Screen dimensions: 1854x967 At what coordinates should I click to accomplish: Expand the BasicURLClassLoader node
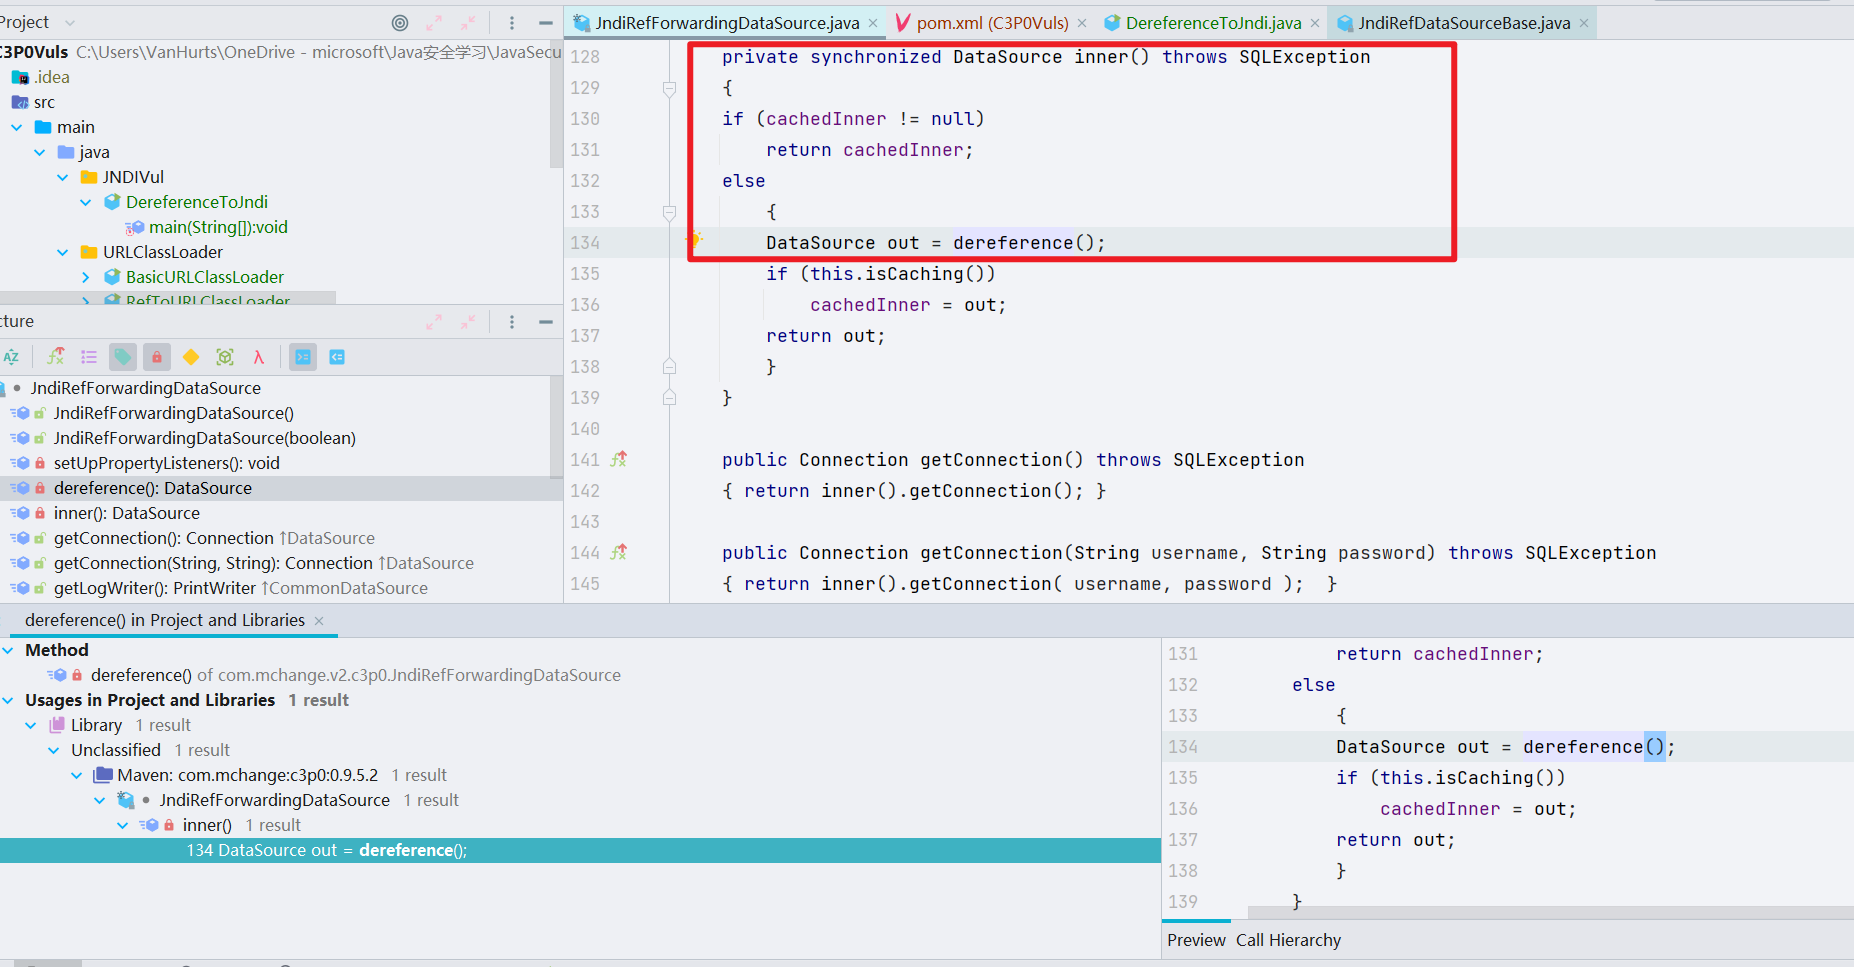(x=86, y=278)
